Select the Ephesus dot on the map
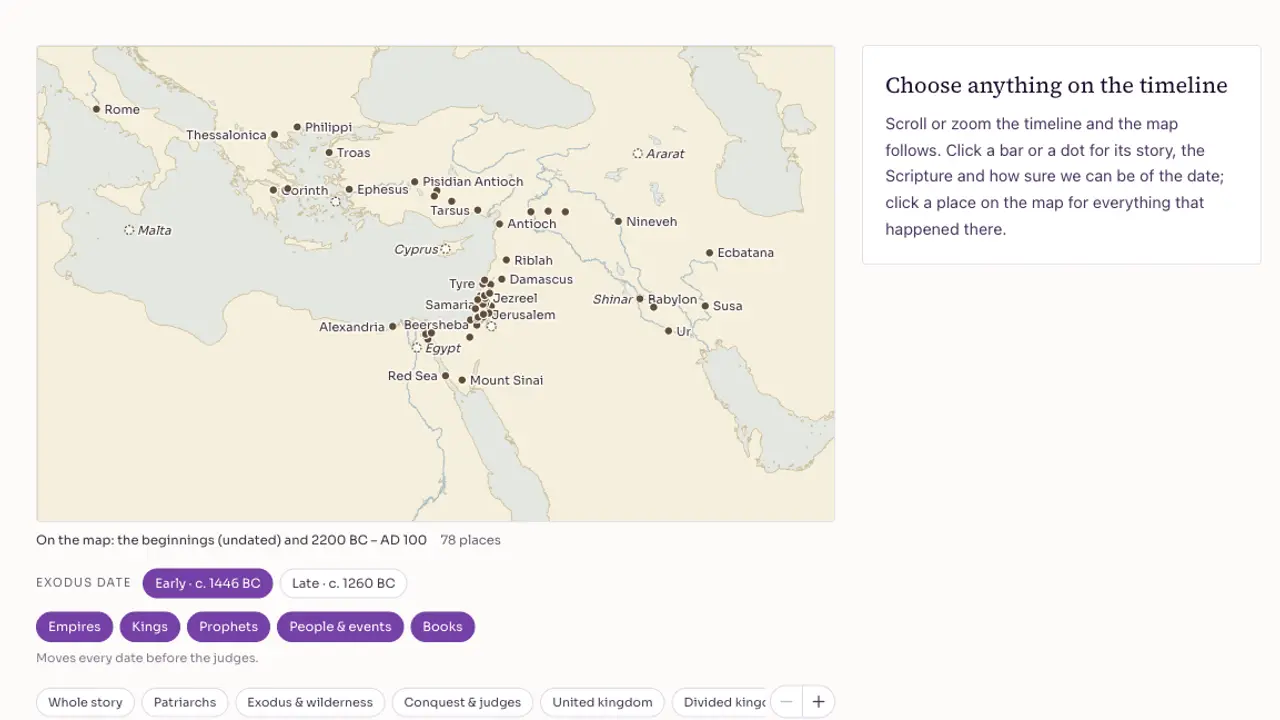The width and height of the screenshot is (1280, 720). click(349, 189)
